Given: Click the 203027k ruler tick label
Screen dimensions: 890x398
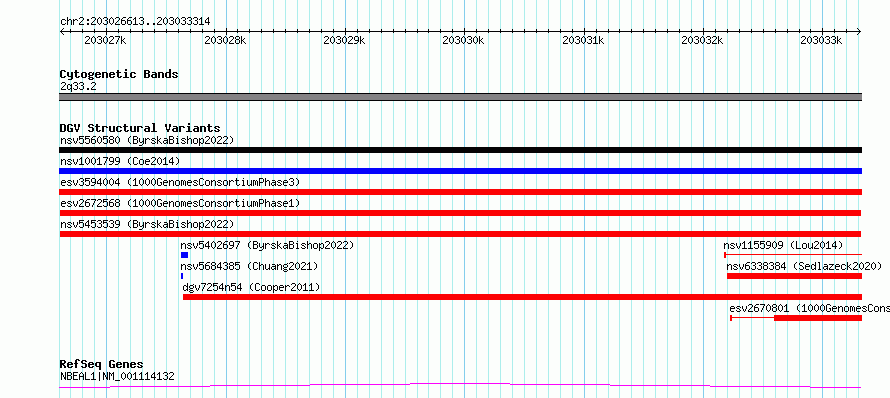Looking at the screenshot, I should 105,40.
